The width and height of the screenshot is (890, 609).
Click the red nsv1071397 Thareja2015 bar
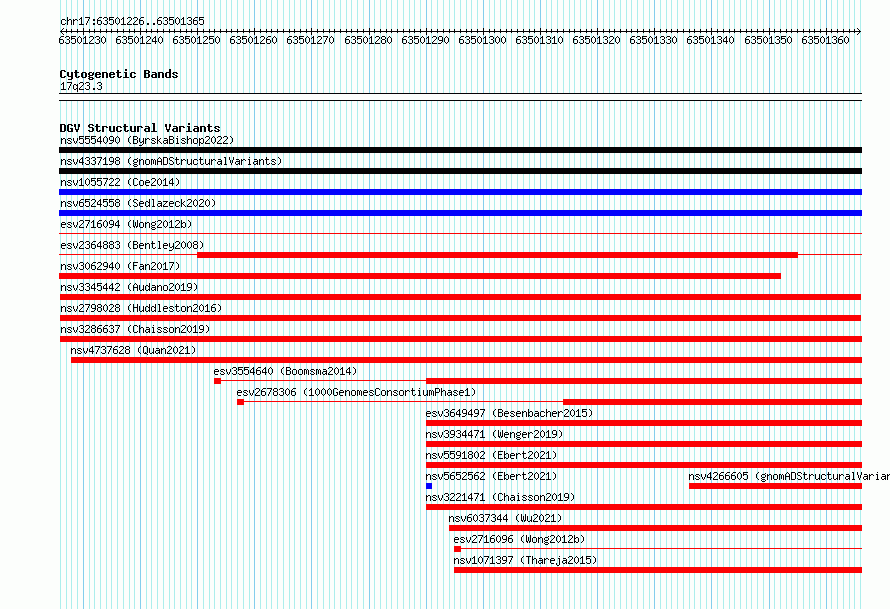coord(658,570)
